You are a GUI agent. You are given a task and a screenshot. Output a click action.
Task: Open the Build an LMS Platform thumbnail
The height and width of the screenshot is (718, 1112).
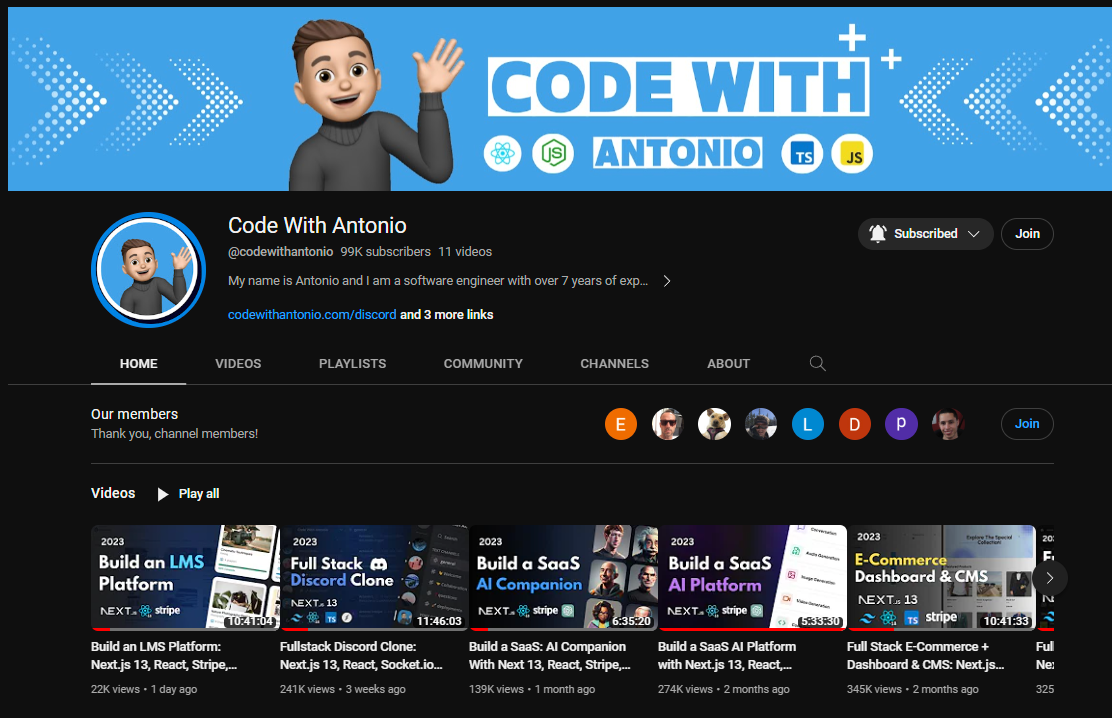(185, 578)
